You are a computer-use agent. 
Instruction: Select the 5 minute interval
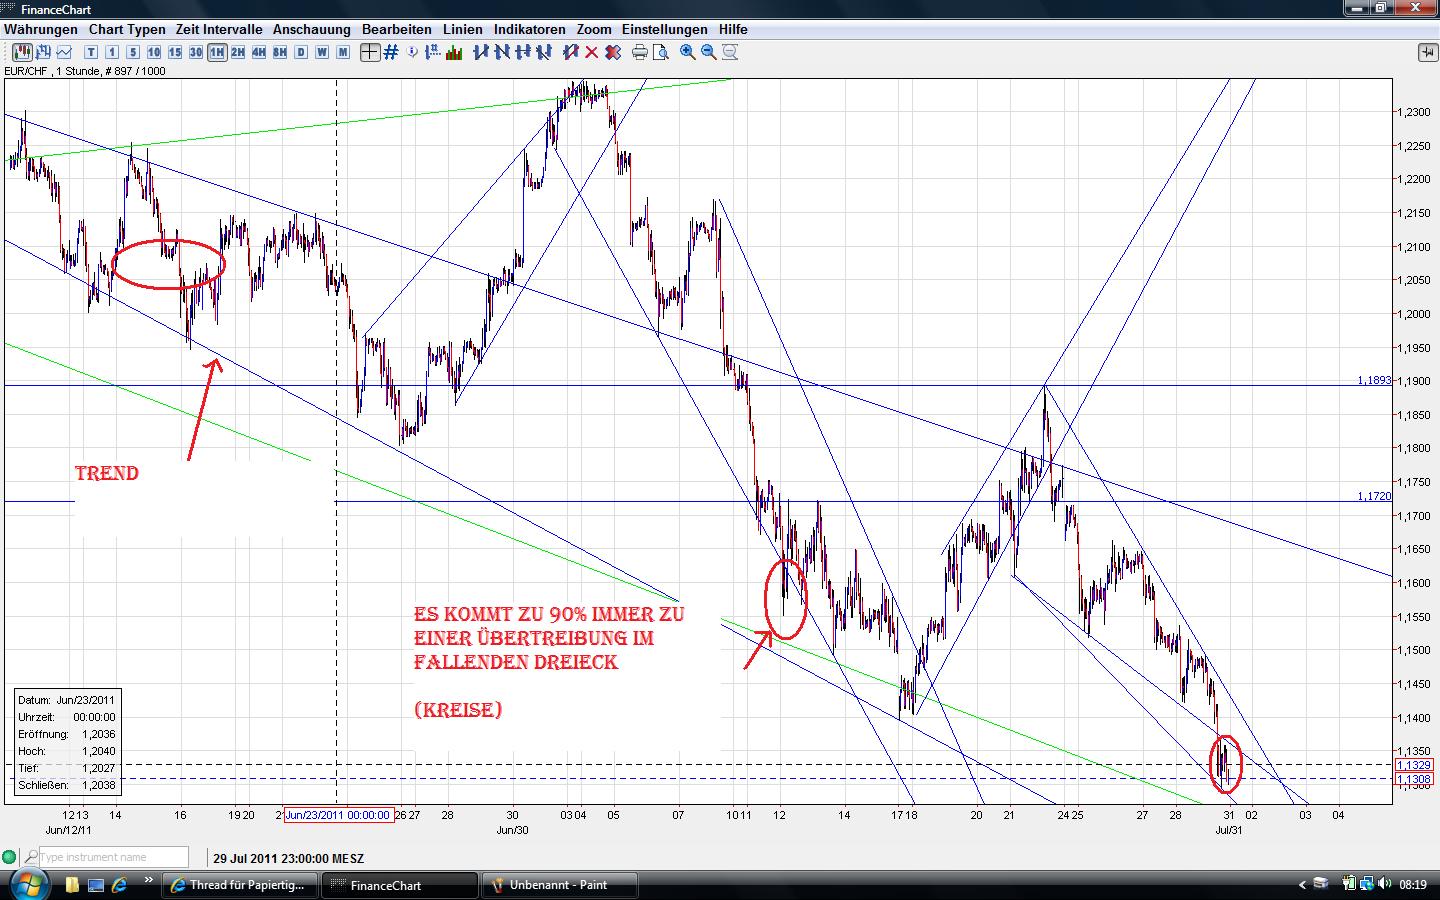coord(133,52)
